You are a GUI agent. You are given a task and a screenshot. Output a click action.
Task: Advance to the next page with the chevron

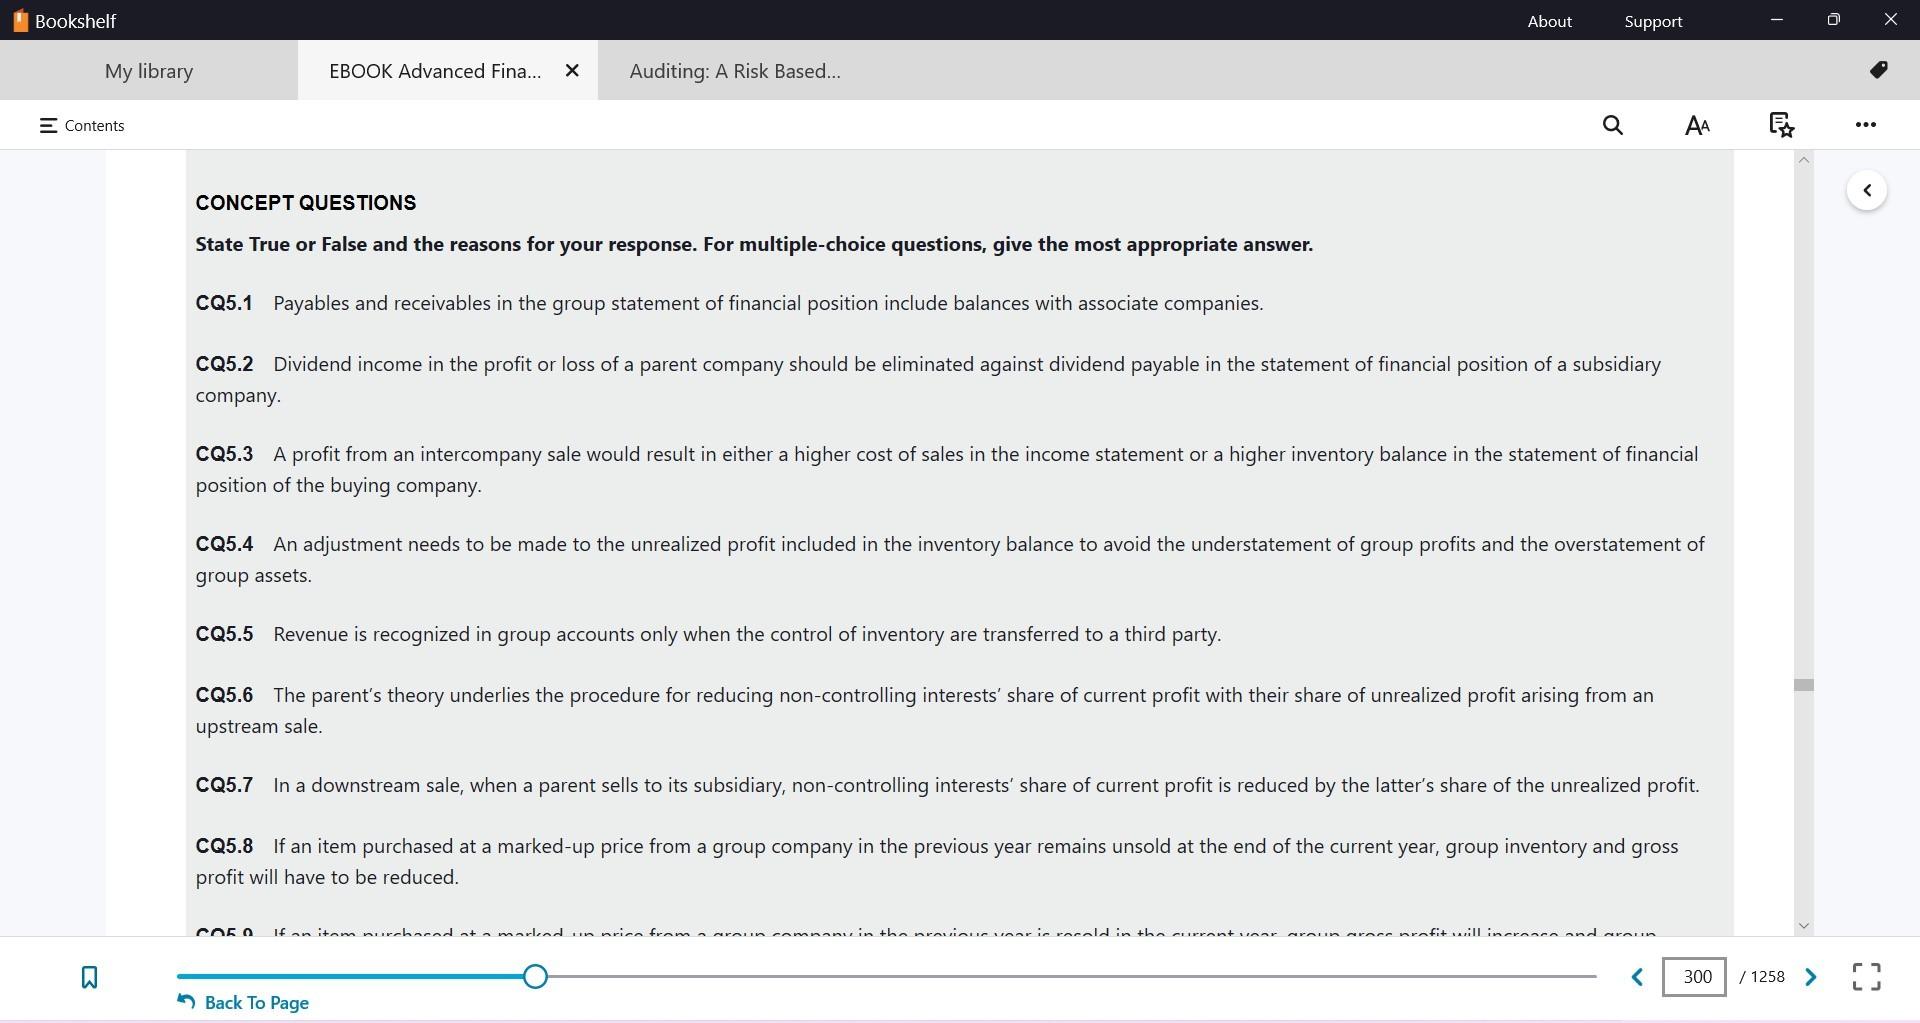(1810, 977)
